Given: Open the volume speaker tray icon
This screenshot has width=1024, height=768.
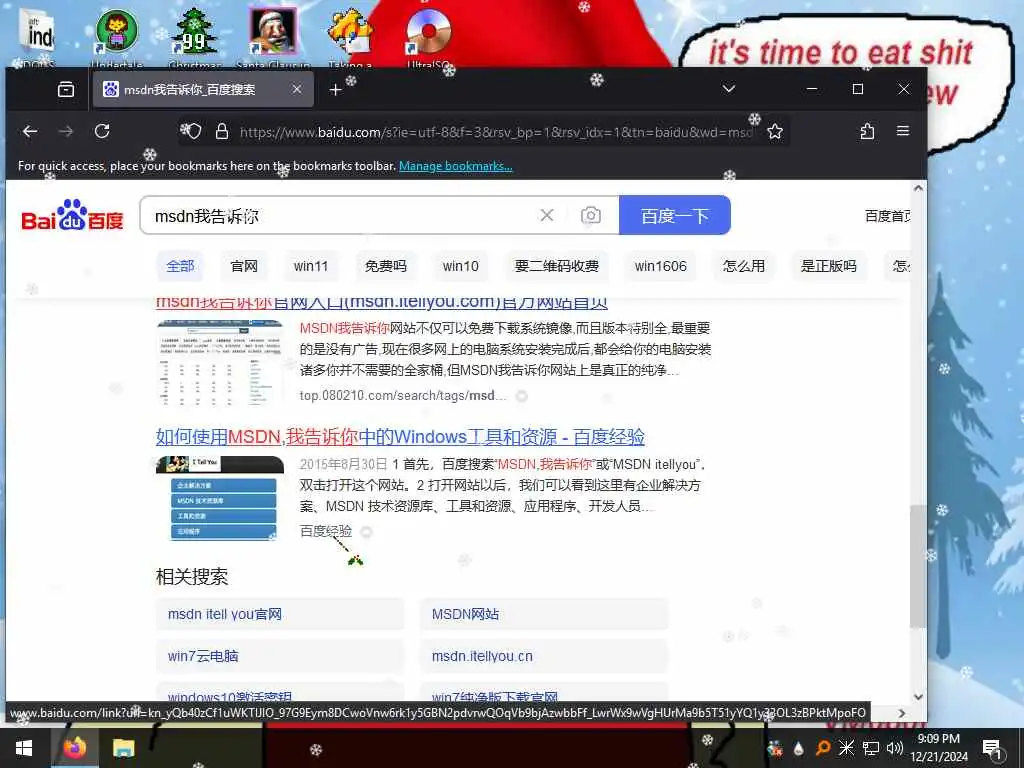Looking at the screenshot, I should (895, 748).
